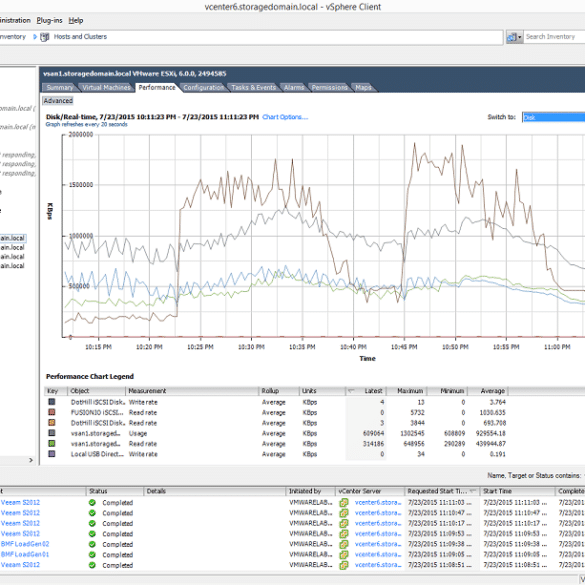Screen dimensions: 585x585
Task: Select the Local USB Direct legend object
Action: tap(97, 454)
